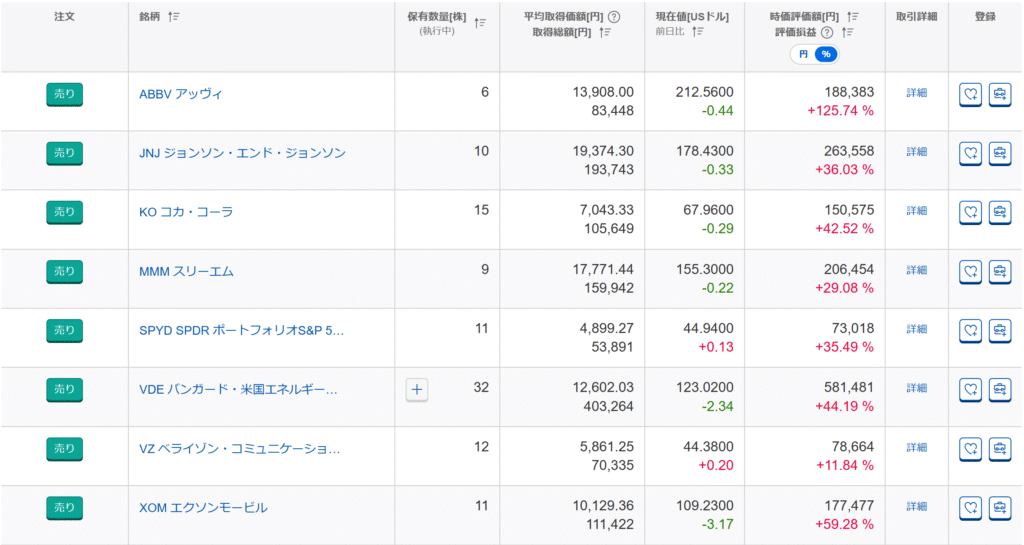Select MMM current price 155.3000
The height and width of the screenshot is (545, 1024).
click(x=705, y=270)
